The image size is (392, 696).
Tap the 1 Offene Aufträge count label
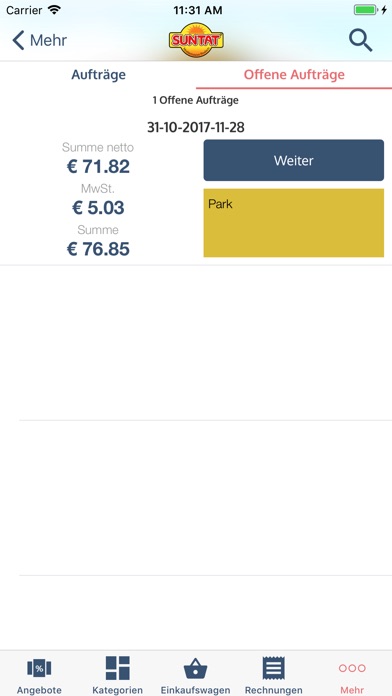point(196,100)
